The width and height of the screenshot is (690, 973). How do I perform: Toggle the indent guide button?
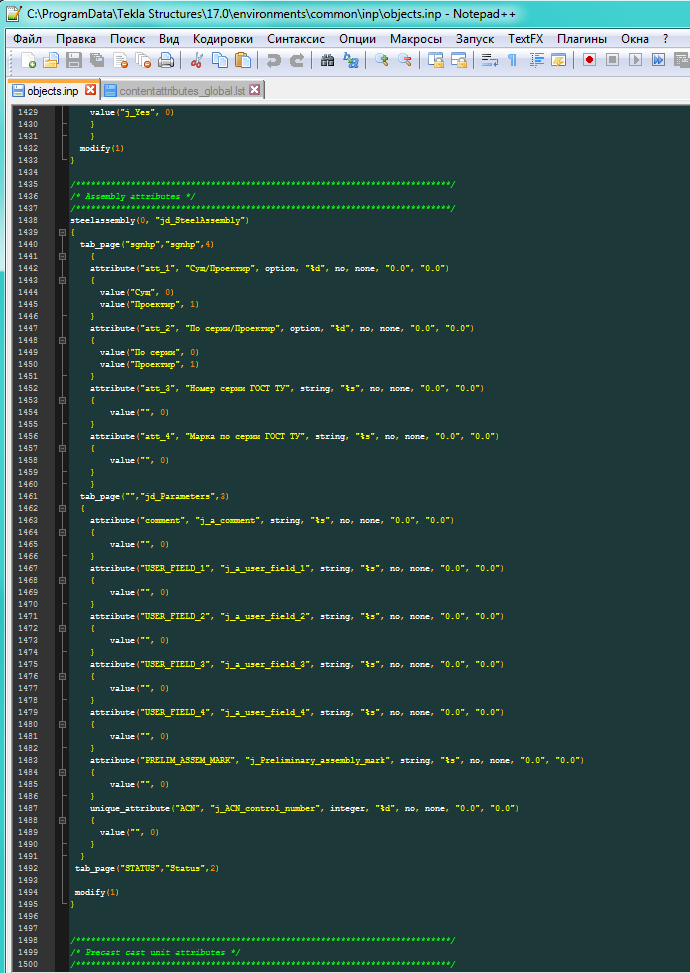536,61
